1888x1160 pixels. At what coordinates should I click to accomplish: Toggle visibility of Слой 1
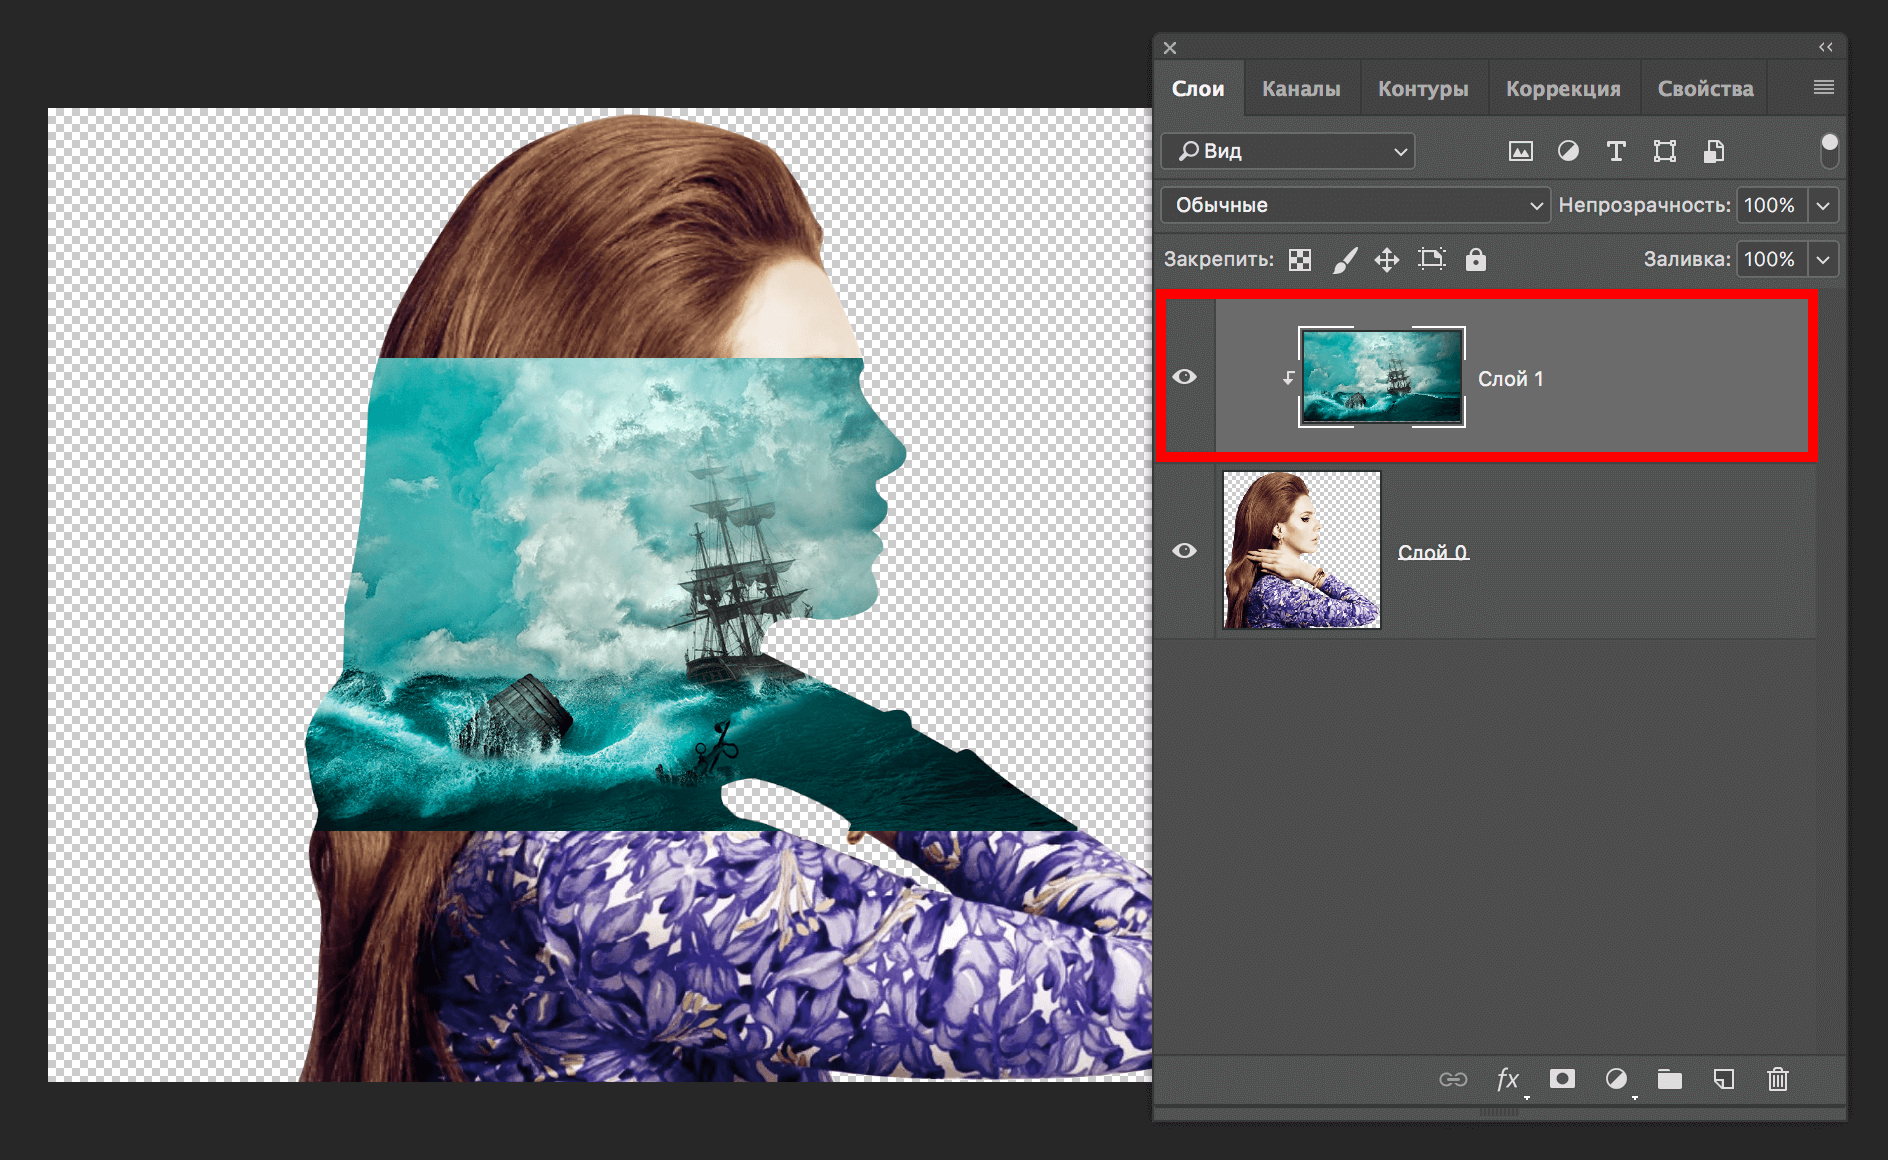[x=1186, y=376]
